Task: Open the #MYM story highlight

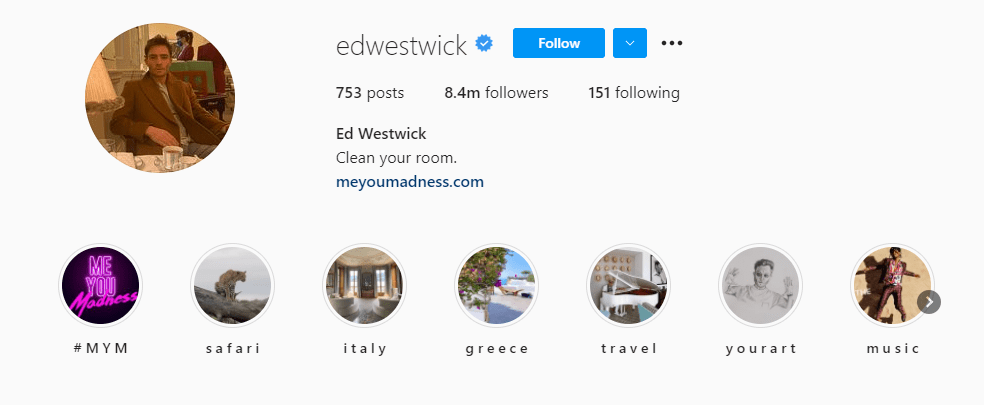Action: click(100, 285)
